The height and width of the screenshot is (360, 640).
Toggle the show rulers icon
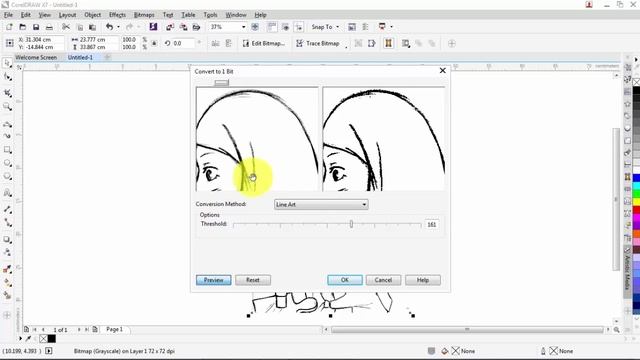coord(272,27)
